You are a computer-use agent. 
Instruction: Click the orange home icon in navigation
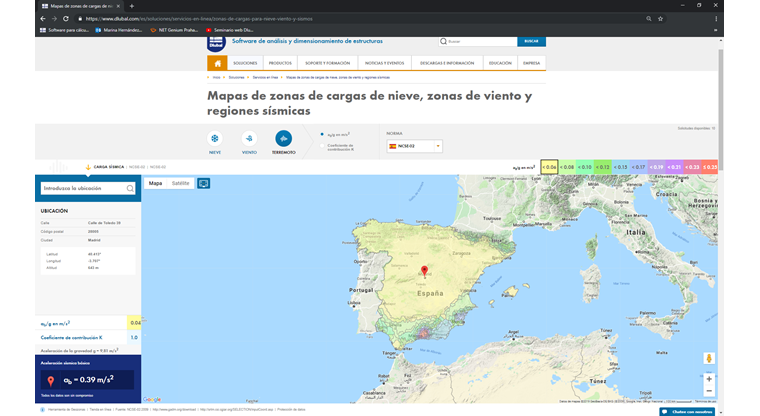coord(217,63)
